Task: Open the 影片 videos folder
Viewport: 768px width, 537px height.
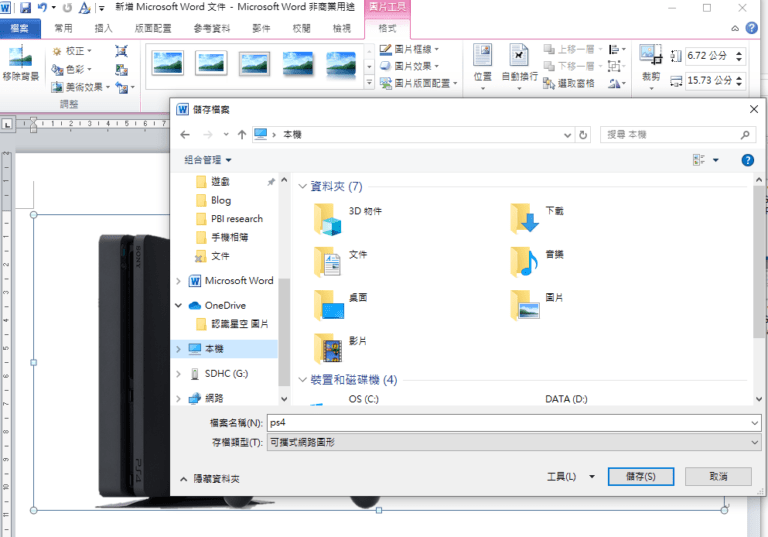Action: pos(340,348)
